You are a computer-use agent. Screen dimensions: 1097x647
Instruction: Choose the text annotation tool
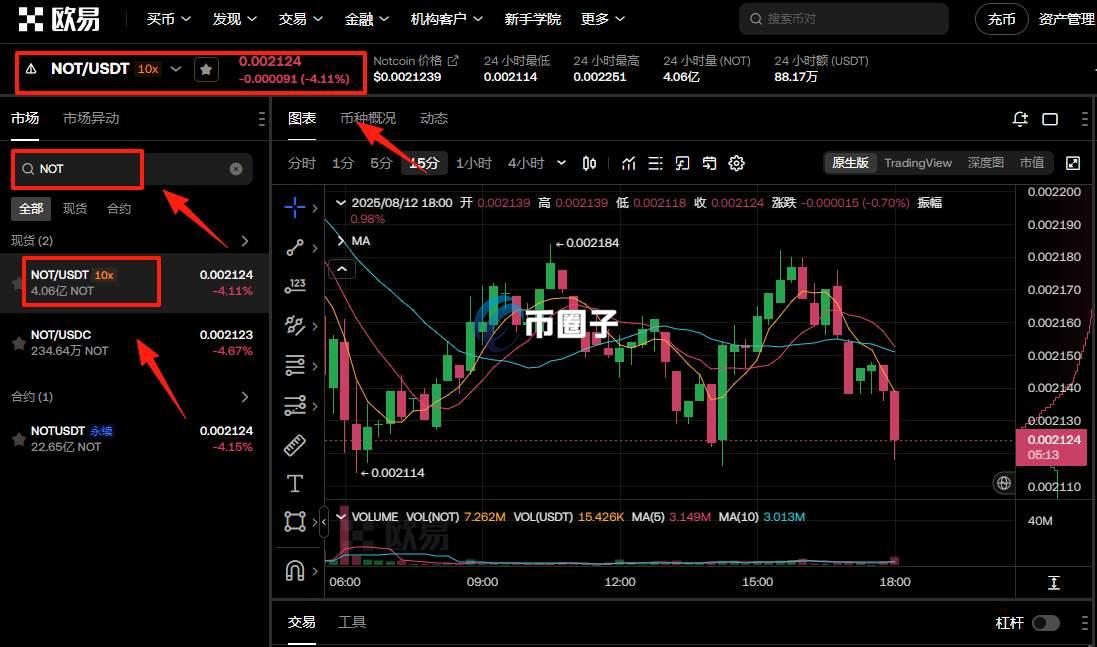(x=295, y=484)
